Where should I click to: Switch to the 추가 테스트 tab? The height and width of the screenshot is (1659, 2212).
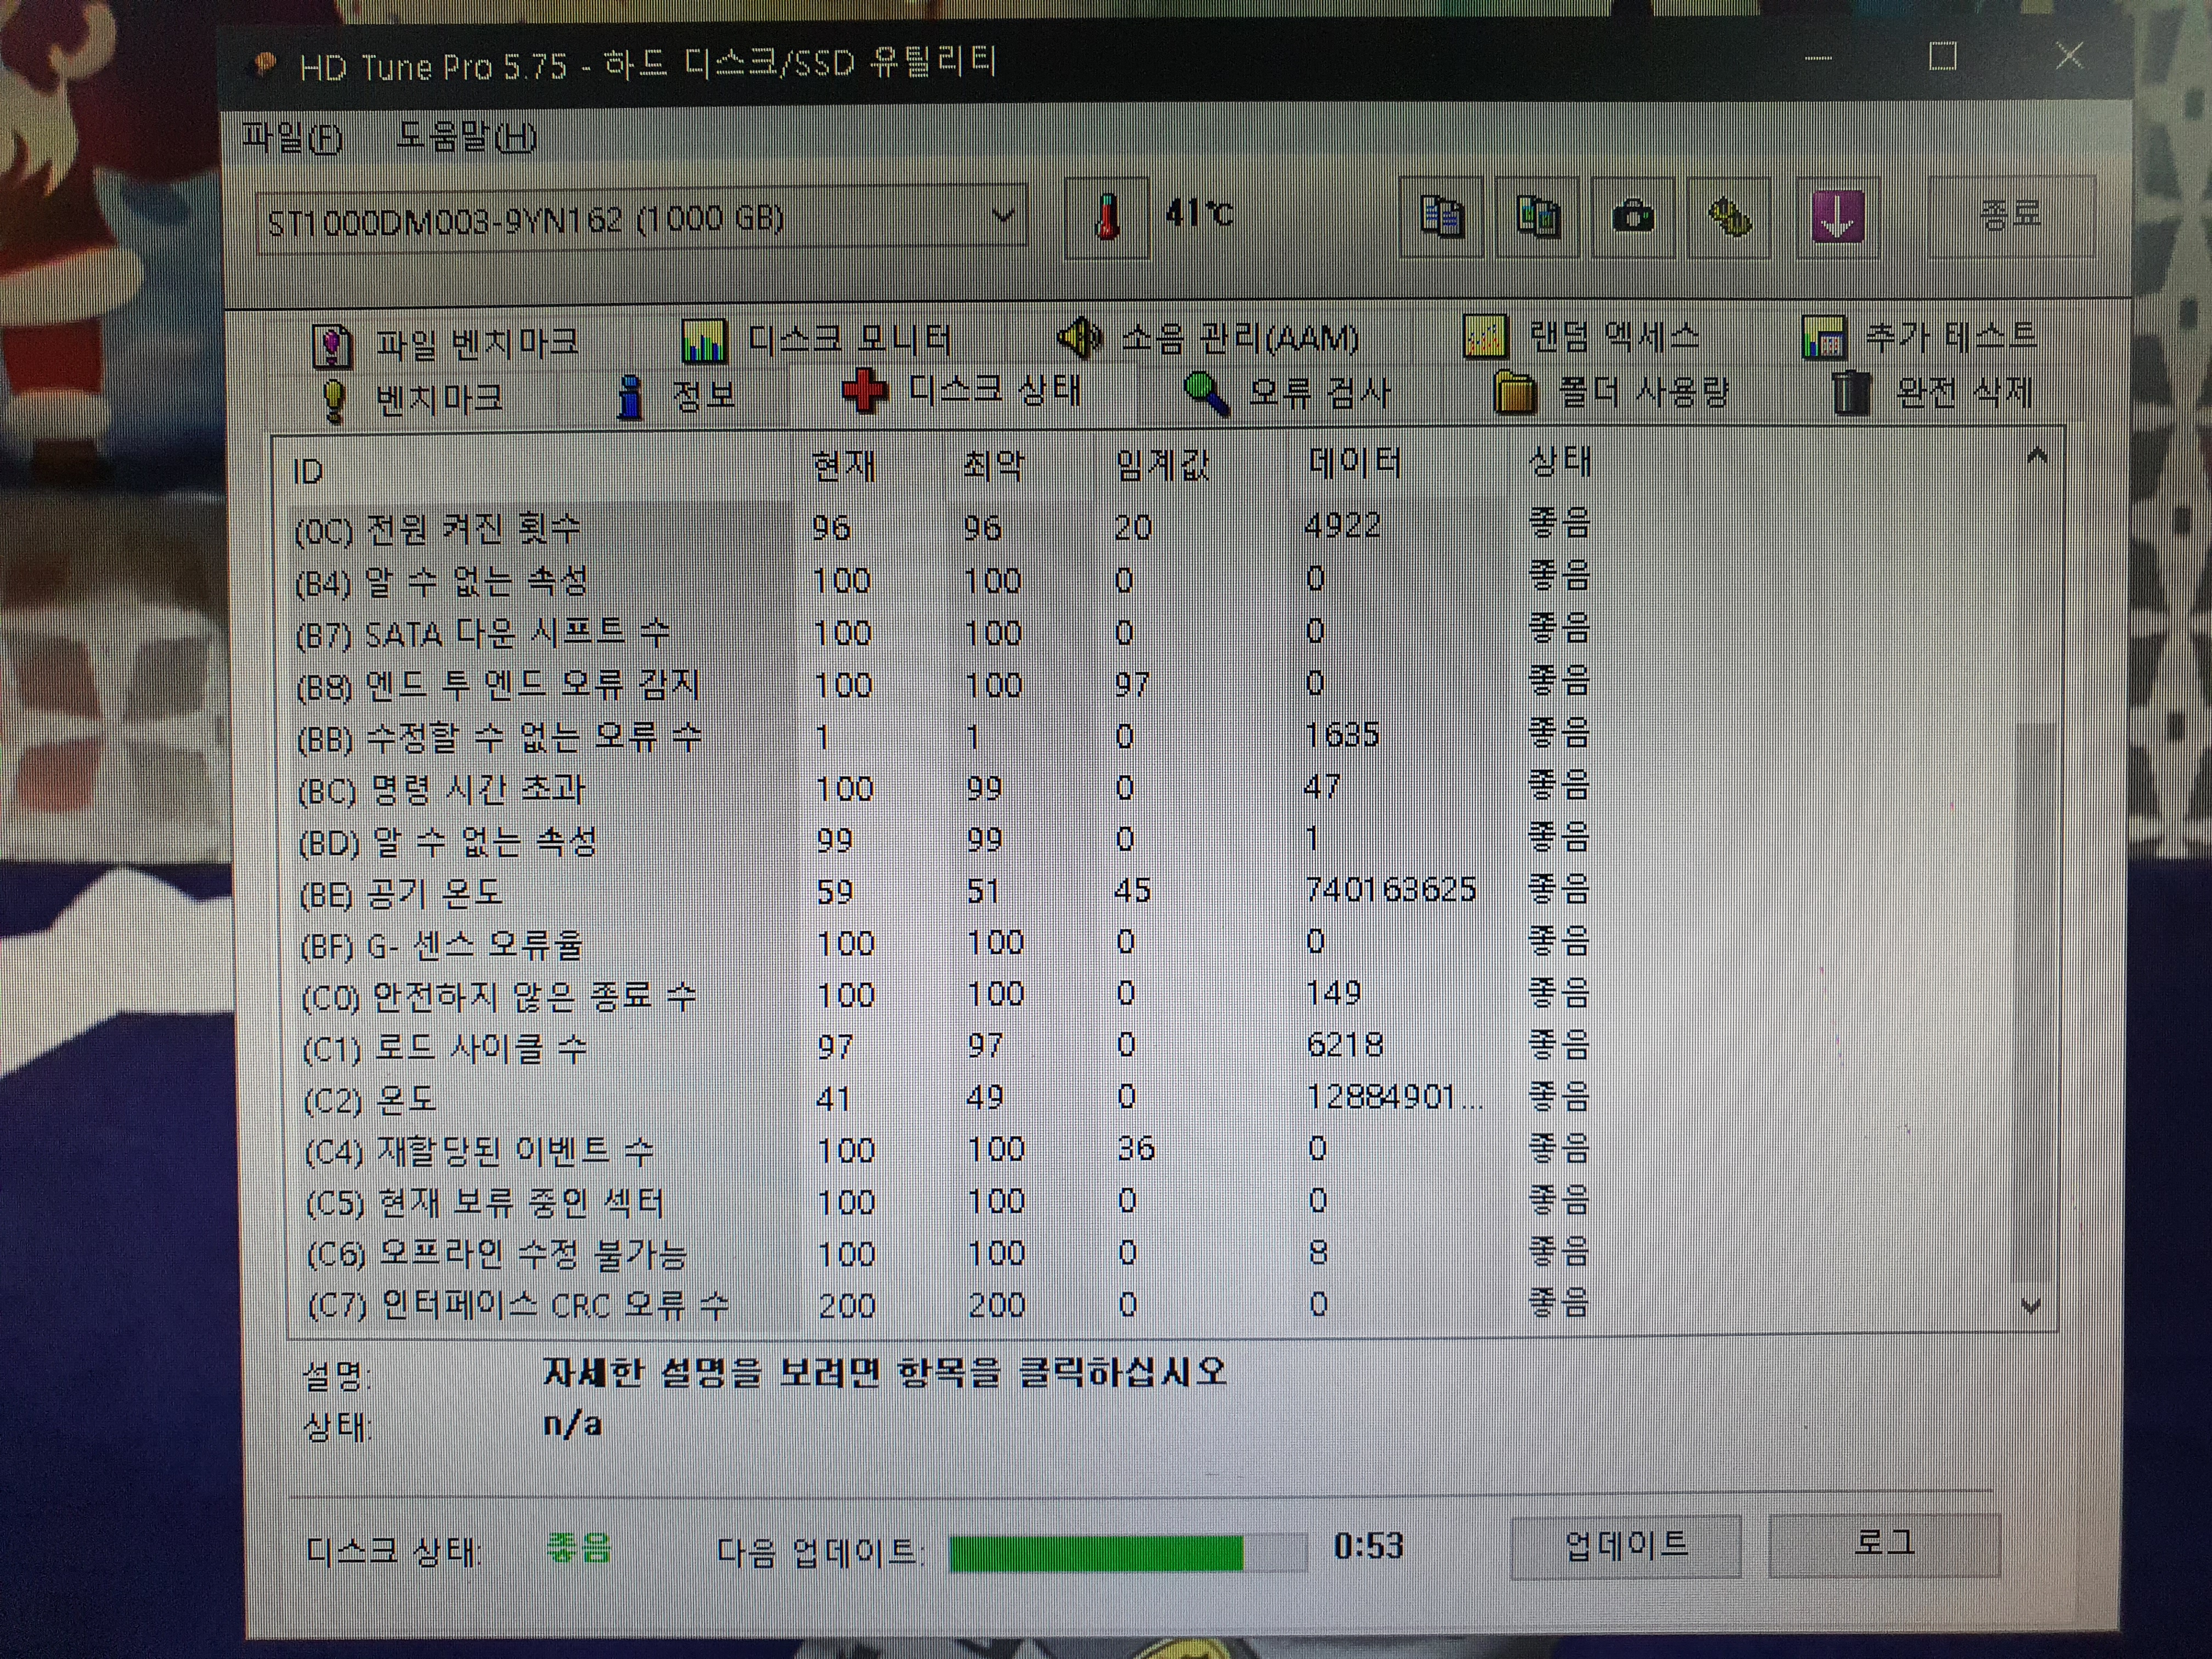coord(1920,335)
